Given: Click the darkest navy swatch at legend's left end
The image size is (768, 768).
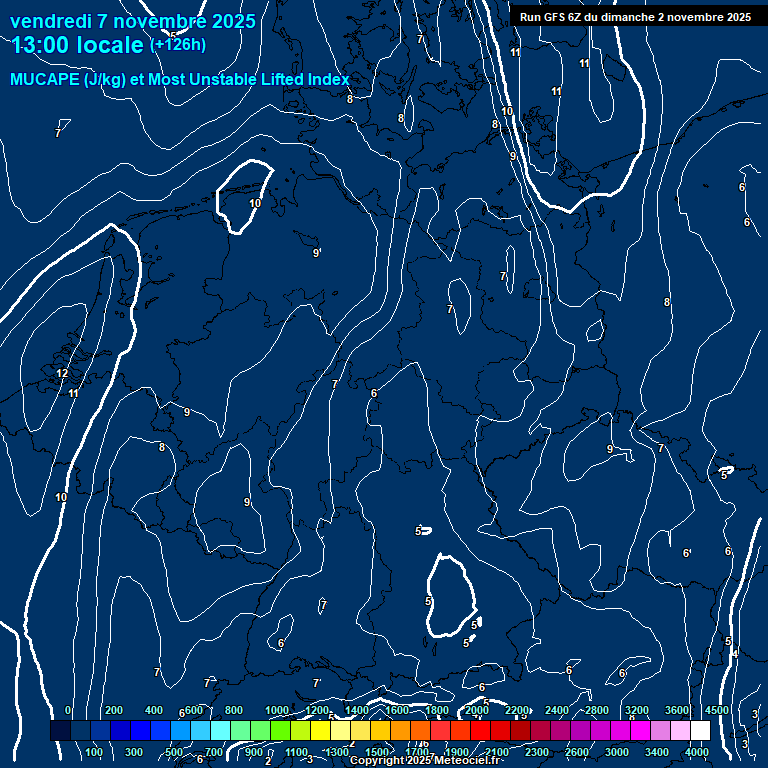Looking at the screenshot, I should [60, 731].
